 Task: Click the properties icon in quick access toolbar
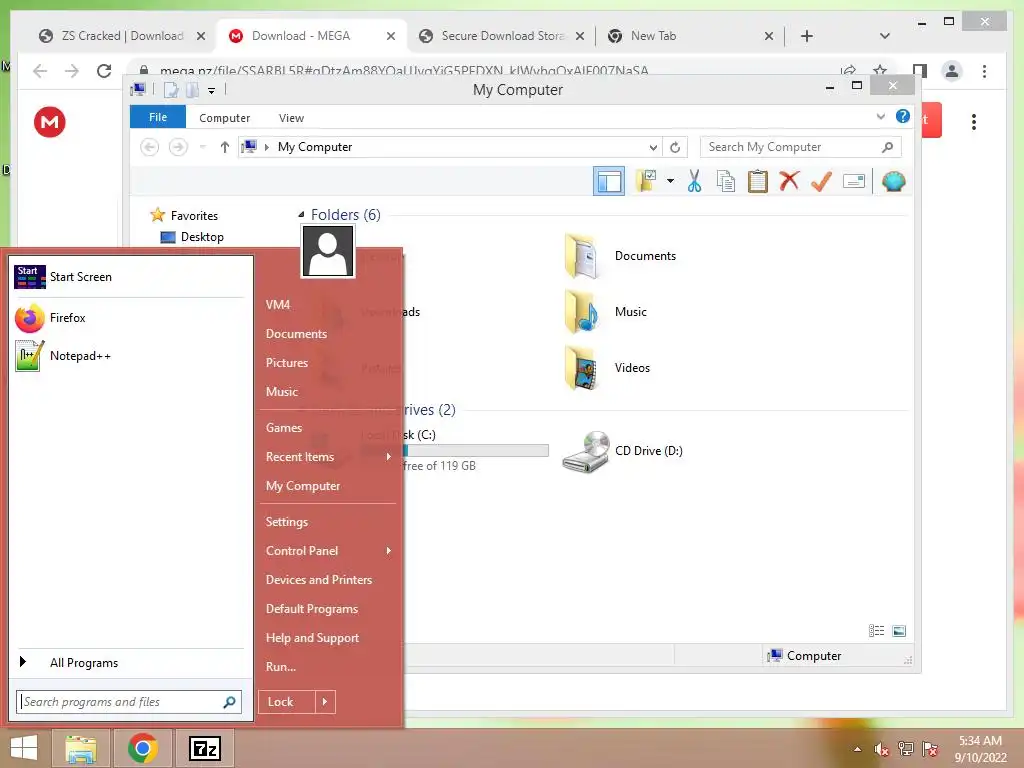171,90
